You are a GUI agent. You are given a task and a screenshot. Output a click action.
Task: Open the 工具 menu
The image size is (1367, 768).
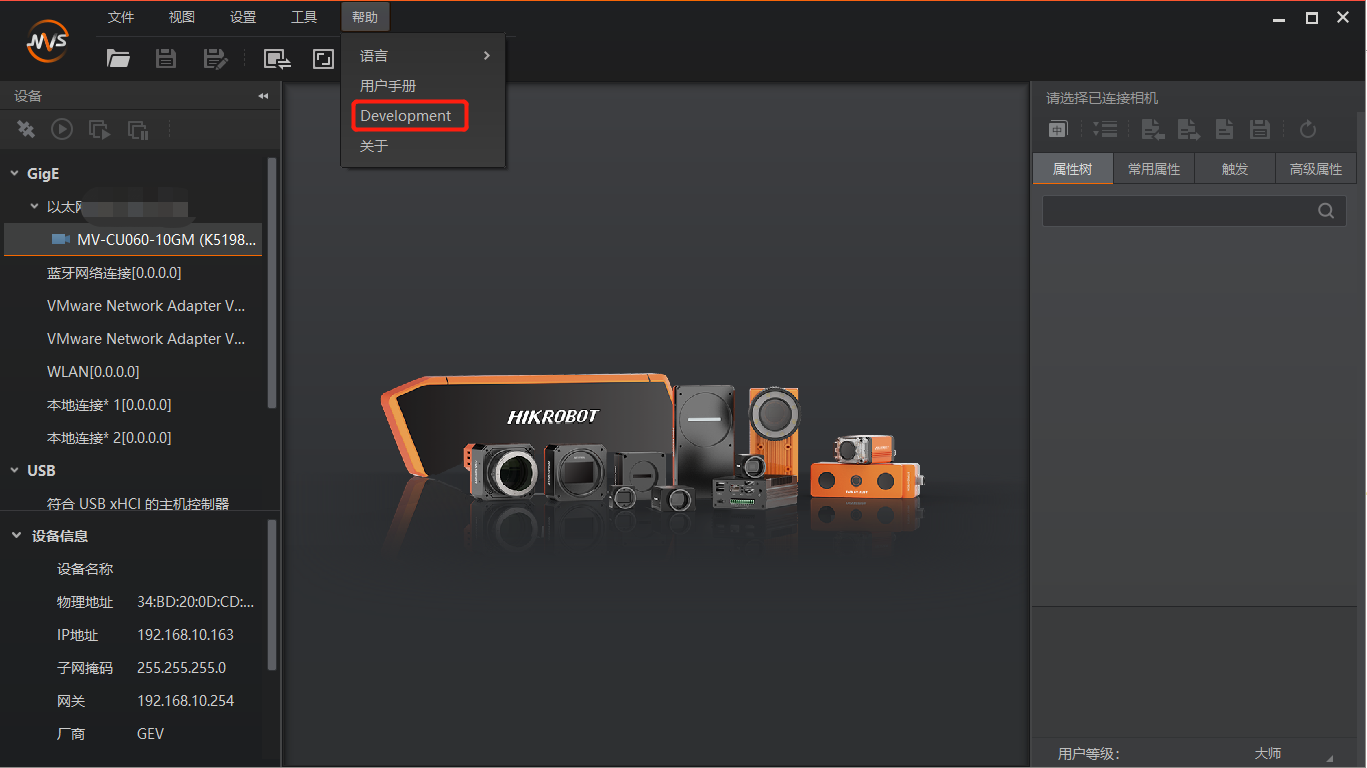(304, 17)
